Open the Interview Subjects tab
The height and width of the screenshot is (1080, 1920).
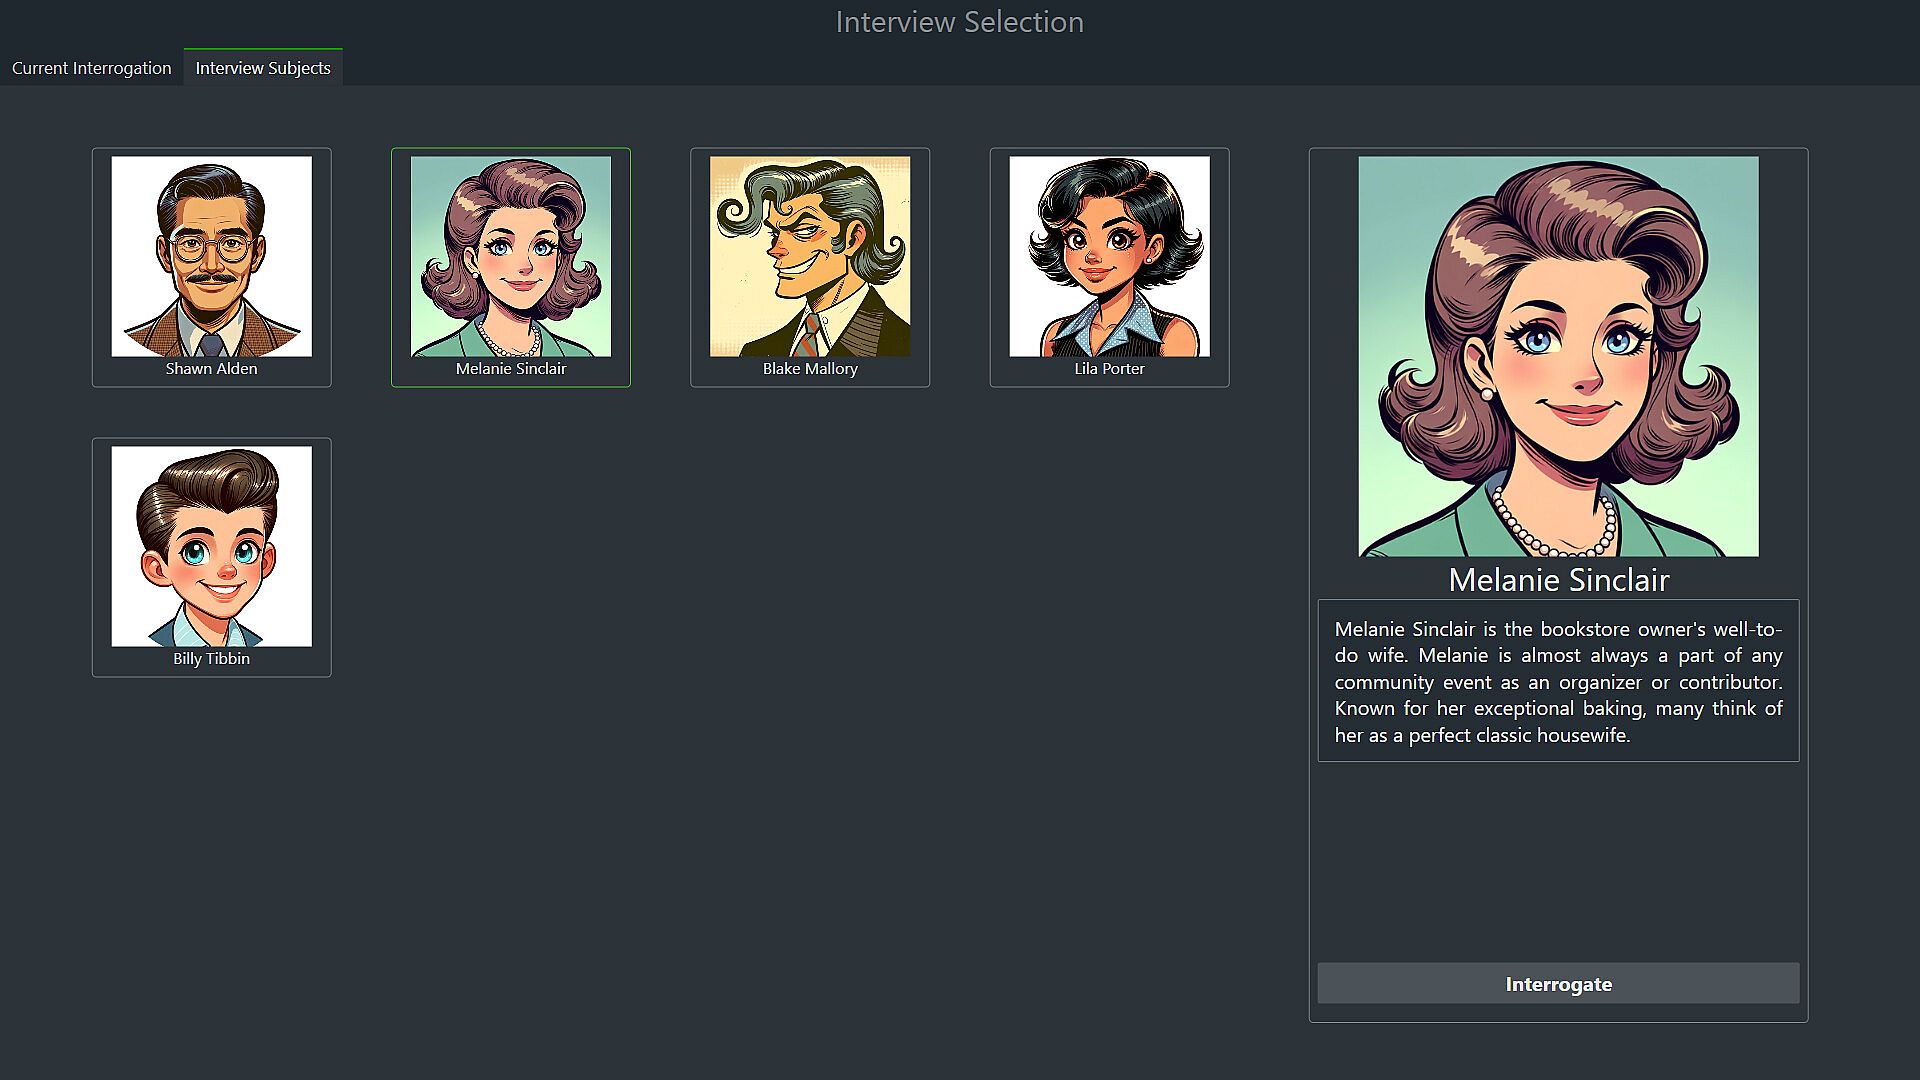pos(262,68)
